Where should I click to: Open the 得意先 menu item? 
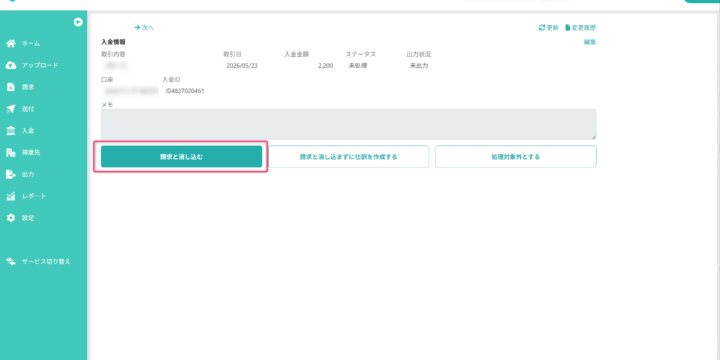coord(31,152)
